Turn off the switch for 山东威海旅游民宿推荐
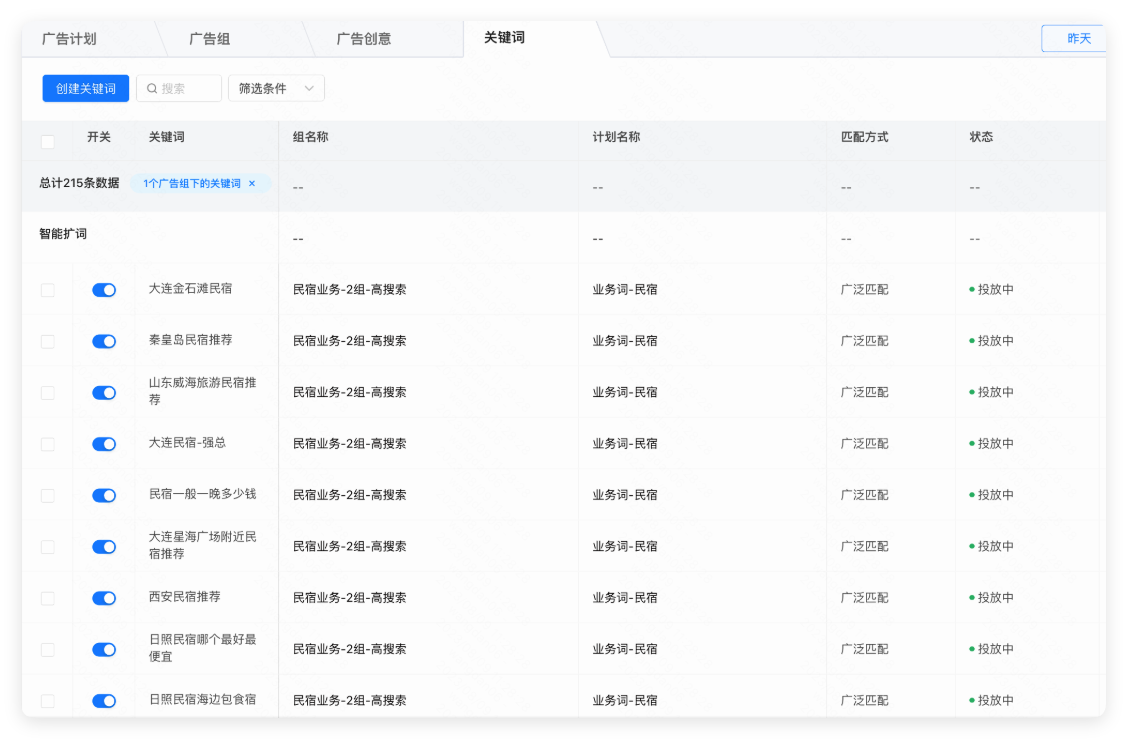The height and width of the screenshot is (739, 1127). pos(104,393)
